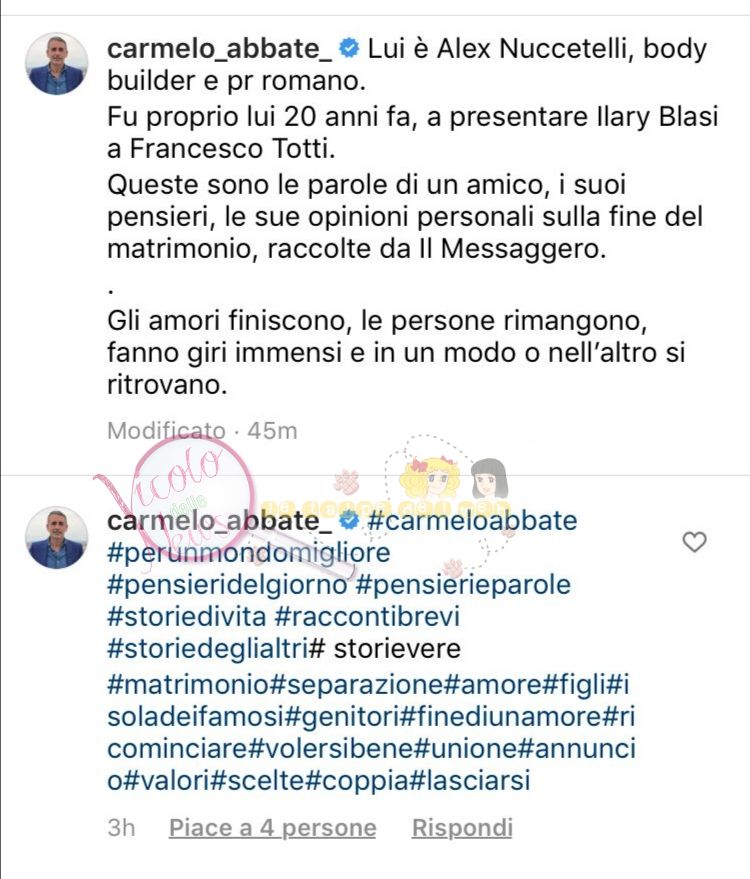750x879 pixels.
Task: Open the #pensierieparole hashtag
Action: [463, 585]
